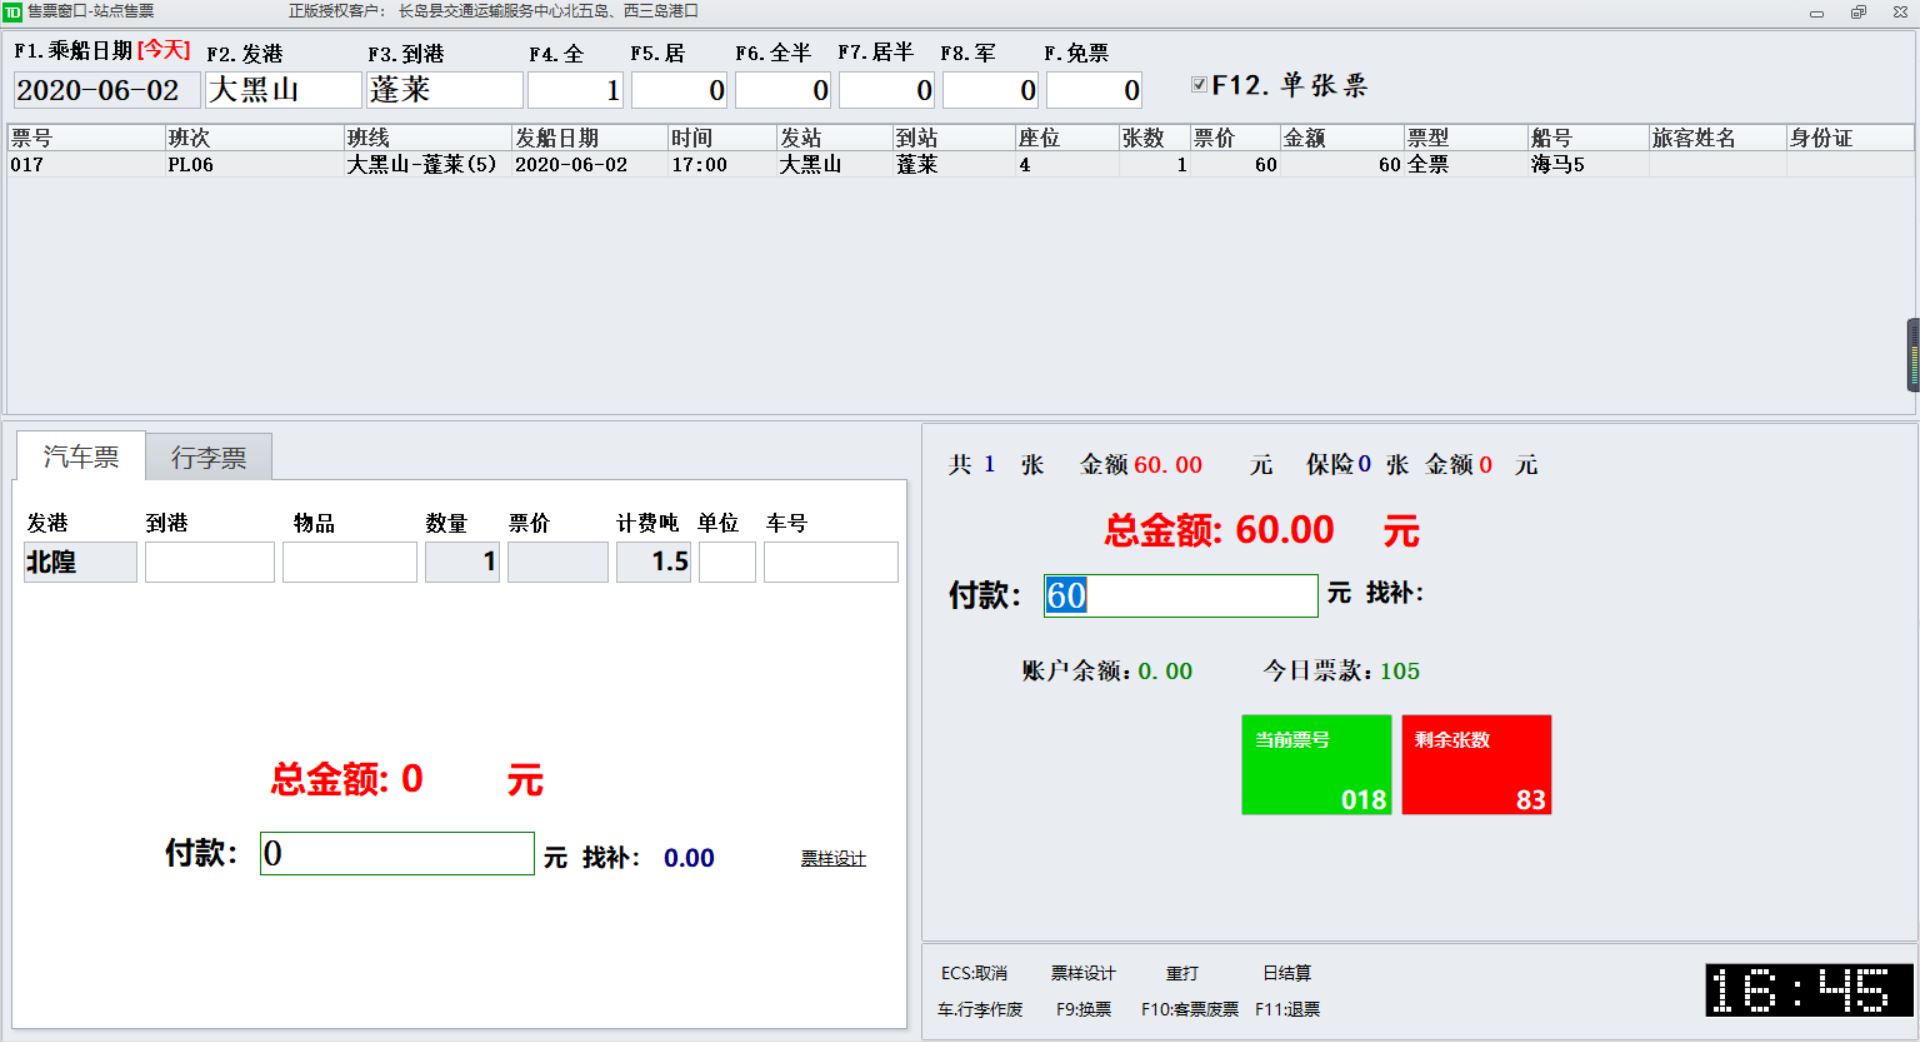Click the 车号 input field
The width and height of the screenshot is (1920, 1042).
[x=830, y=562]
